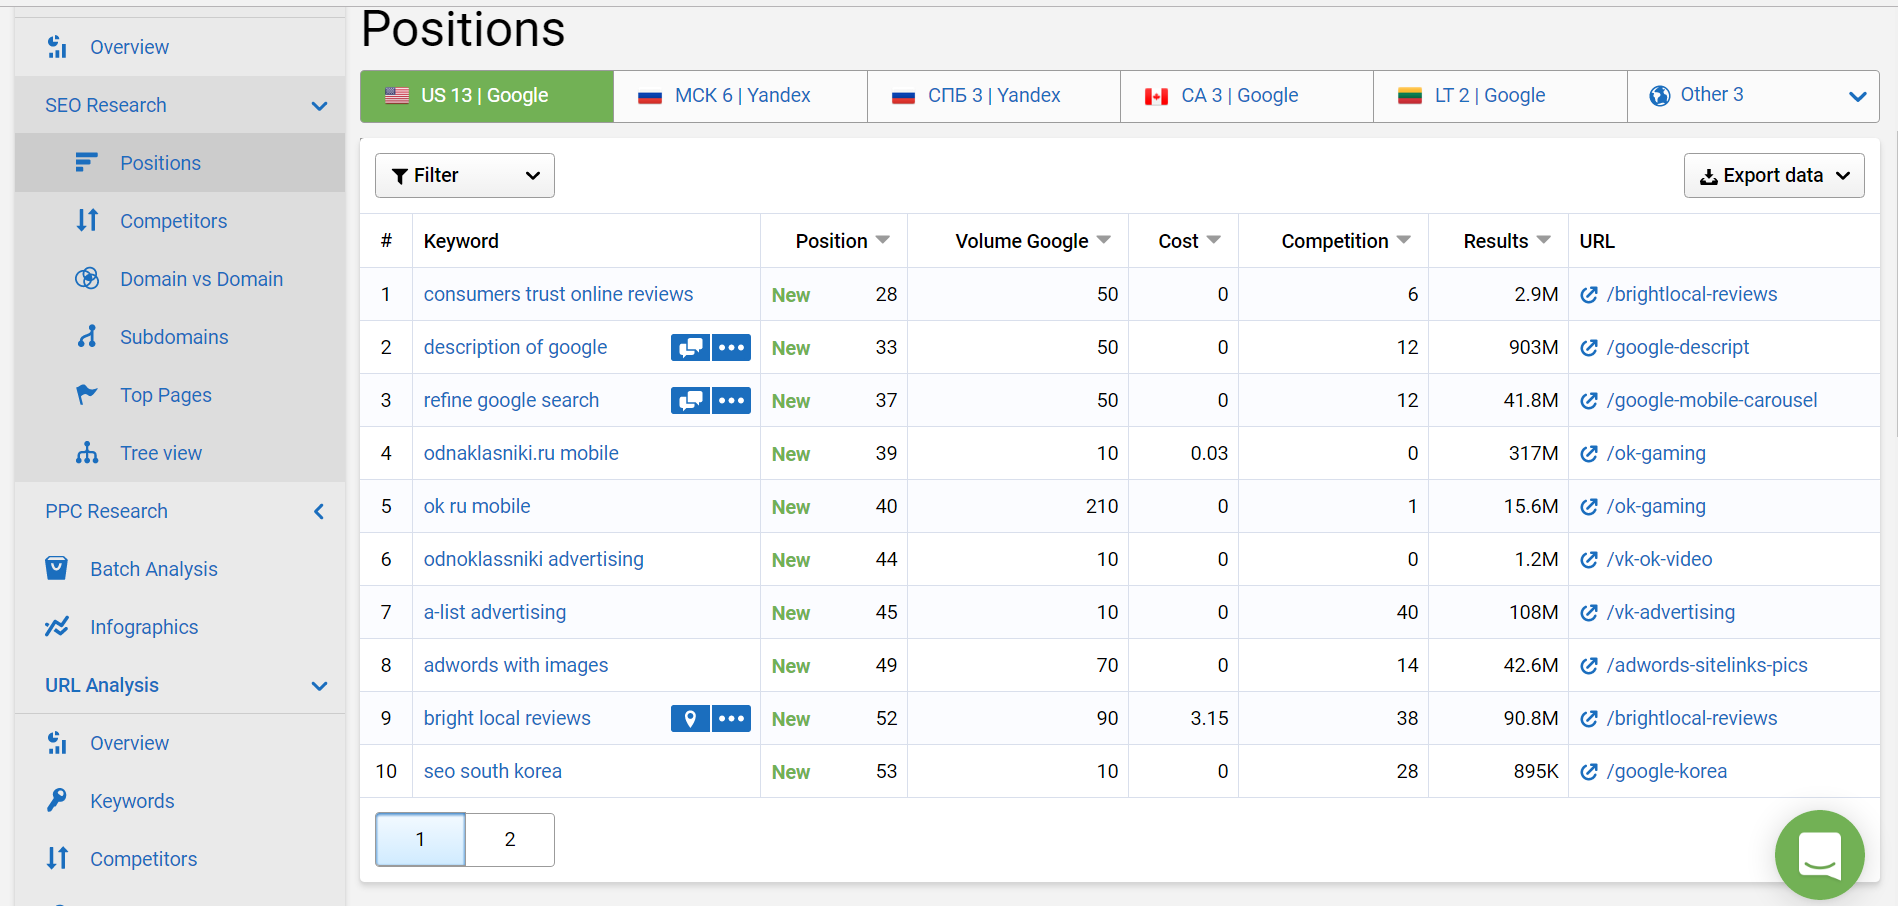Screen dimensions: 1898x906
Task: Switch to the СПБ 3 | Yandex tab
Action: (994, 96)
